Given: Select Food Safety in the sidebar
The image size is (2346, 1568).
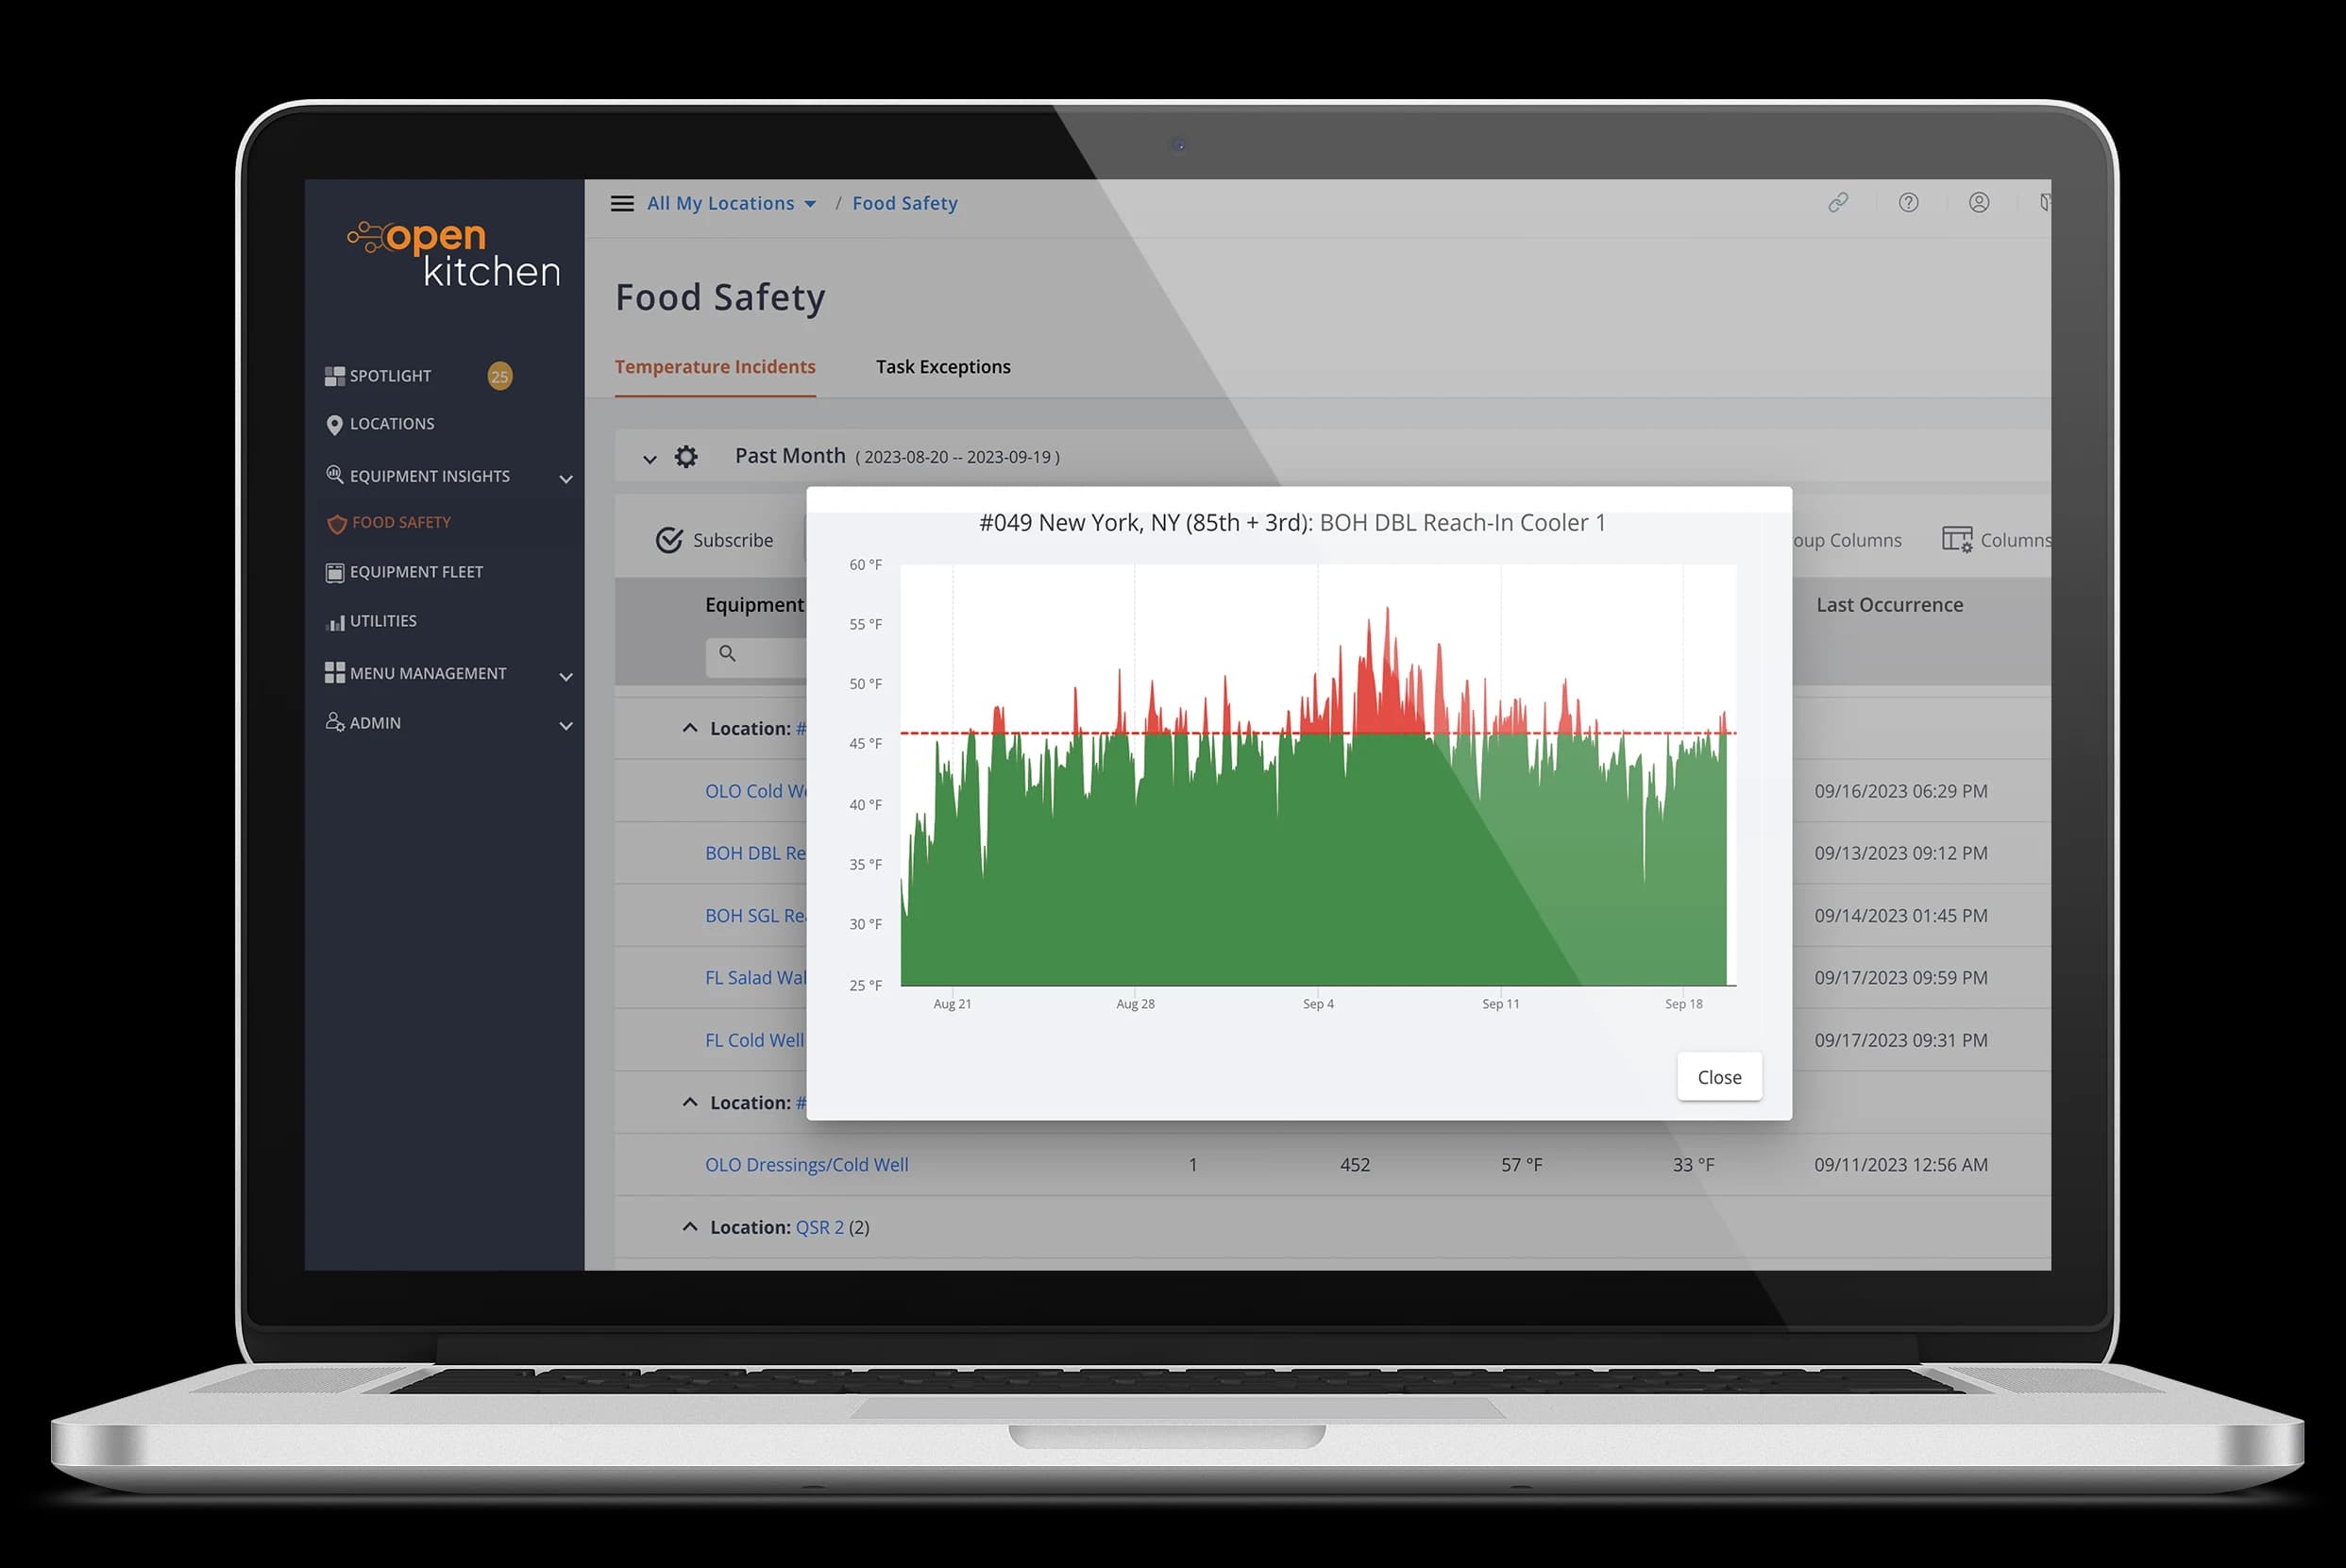Looking at the screenshot, I should pos(401,522).
